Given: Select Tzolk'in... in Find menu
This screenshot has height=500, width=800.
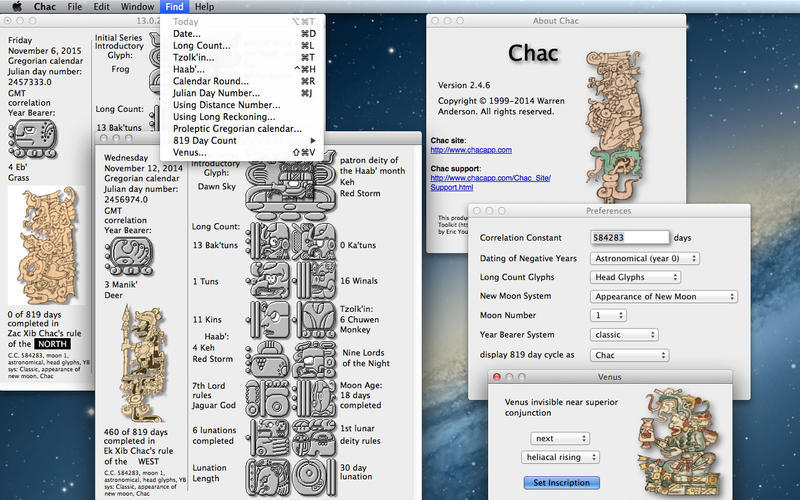Looking at the screenshot, I should pyautogui.click(x=243, y=57).
